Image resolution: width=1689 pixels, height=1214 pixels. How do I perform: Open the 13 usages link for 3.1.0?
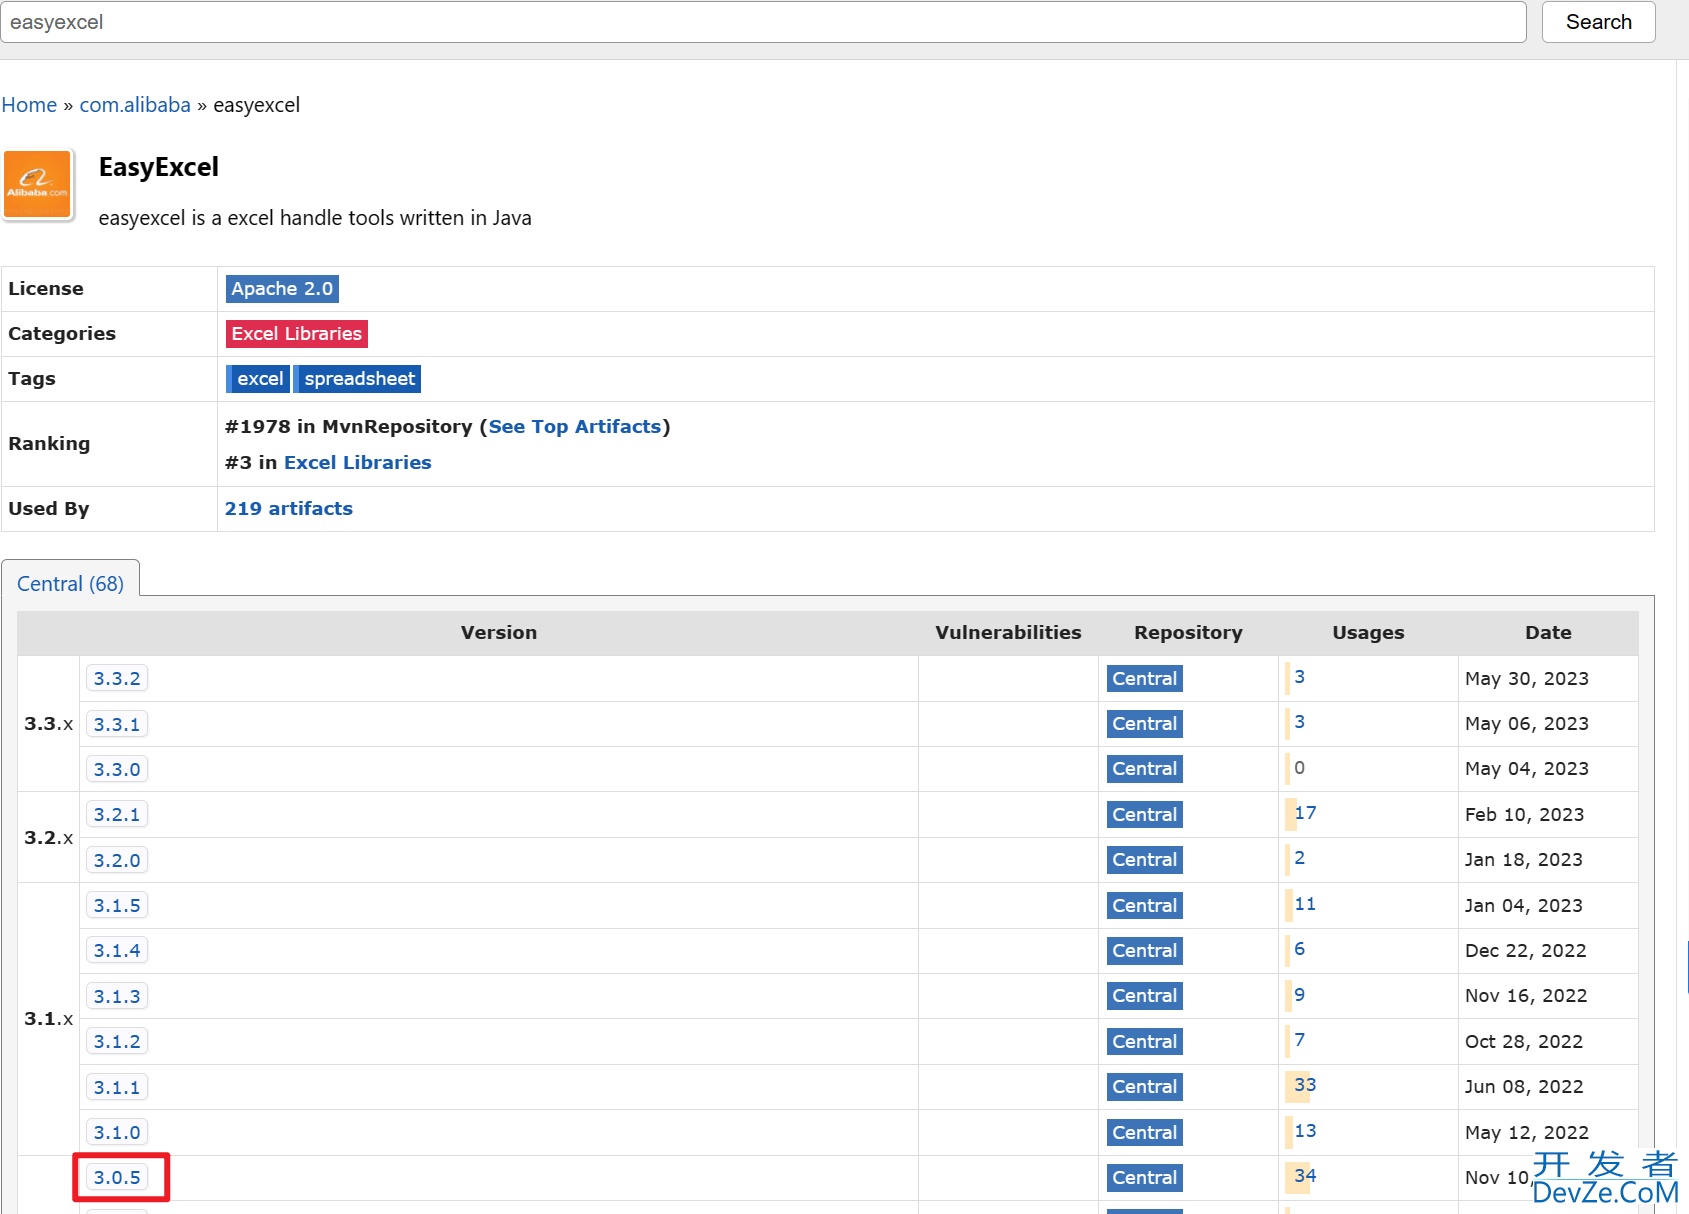click(x=1305, y=1131)
